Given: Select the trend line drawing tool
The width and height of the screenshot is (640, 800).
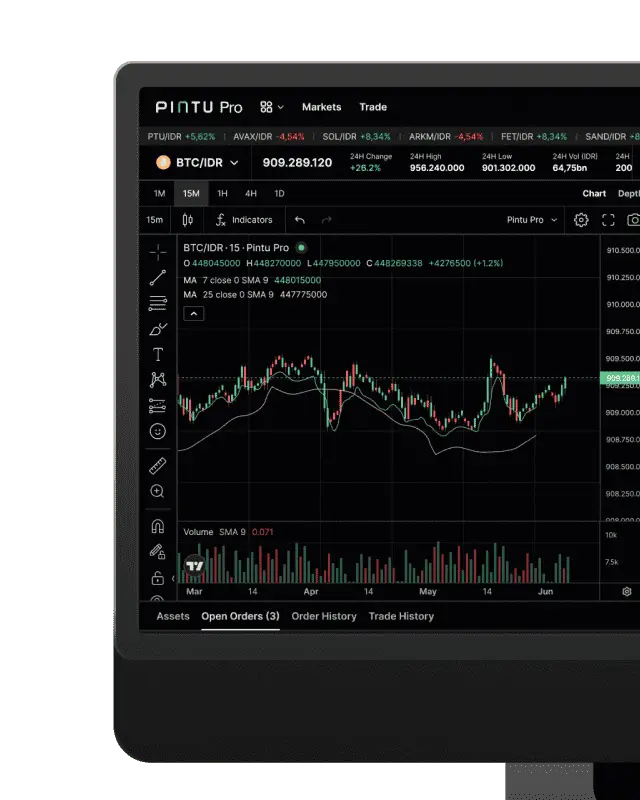Looking at the screenshot, I should tap(158, 278).
